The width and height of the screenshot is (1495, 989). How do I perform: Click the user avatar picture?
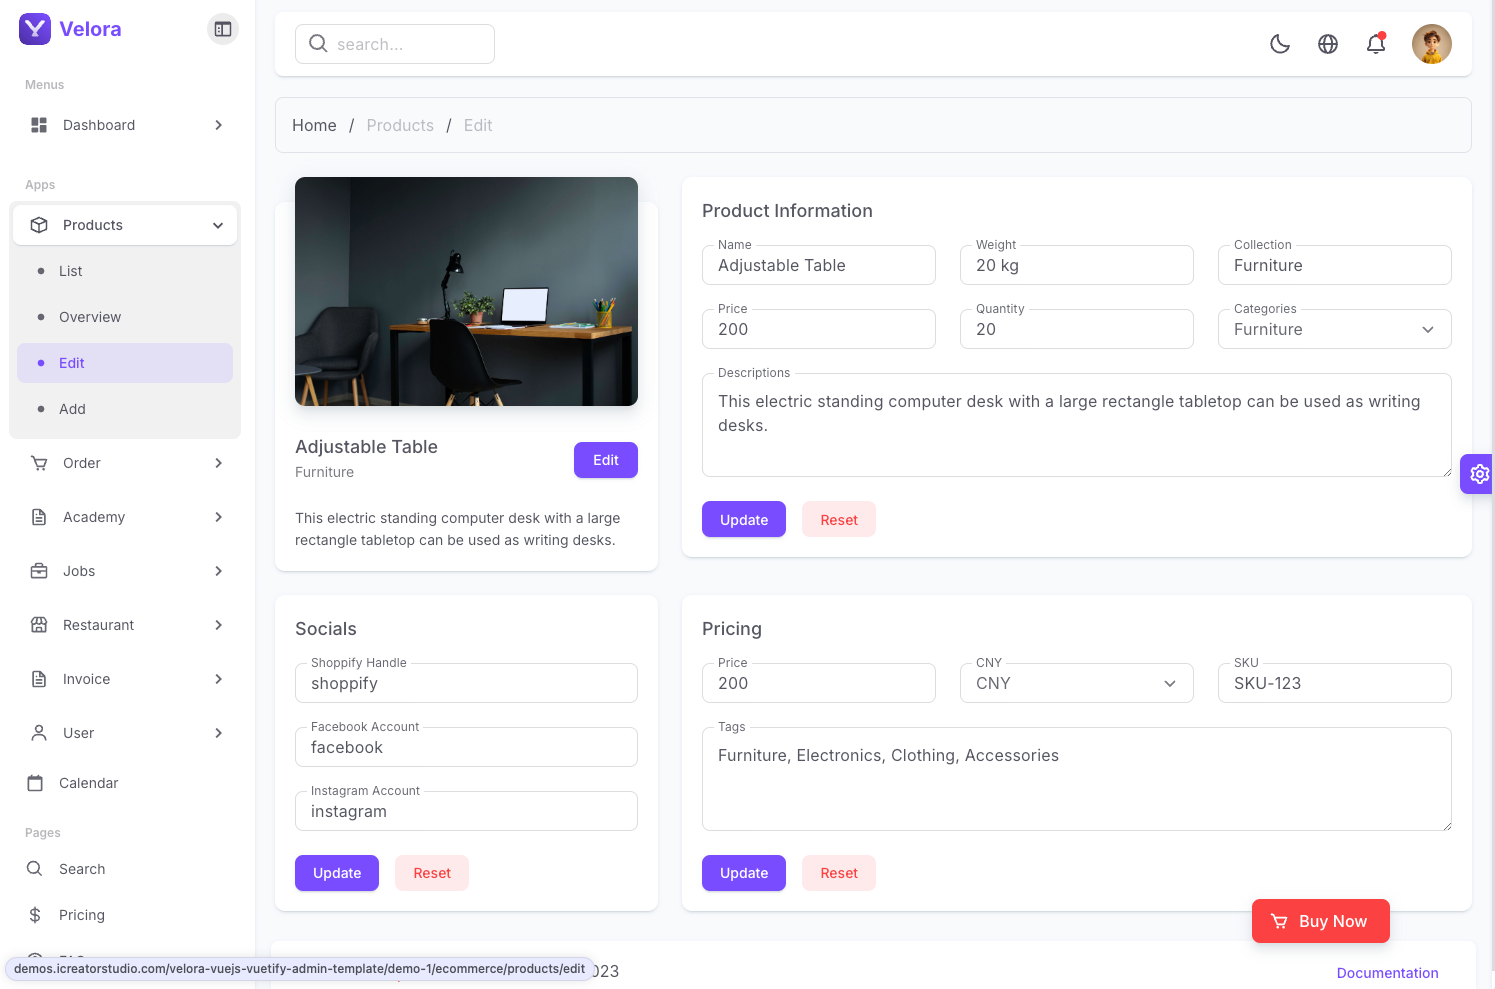1431,44
